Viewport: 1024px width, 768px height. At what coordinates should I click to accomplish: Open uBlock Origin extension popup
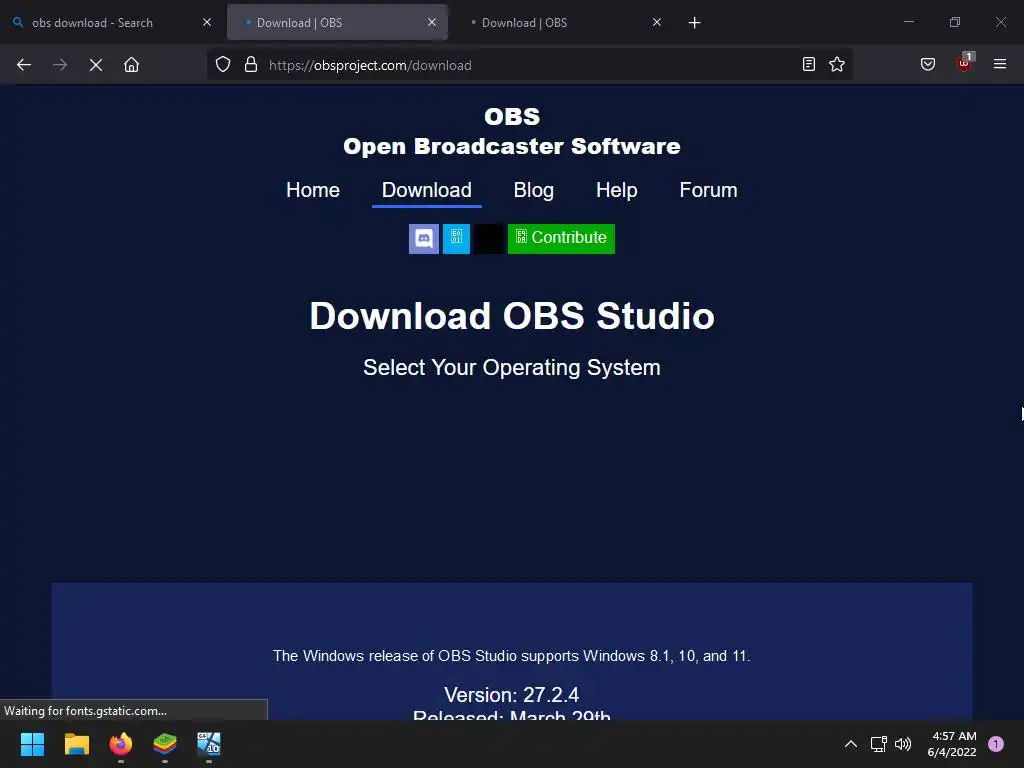(x=965, y=63)
